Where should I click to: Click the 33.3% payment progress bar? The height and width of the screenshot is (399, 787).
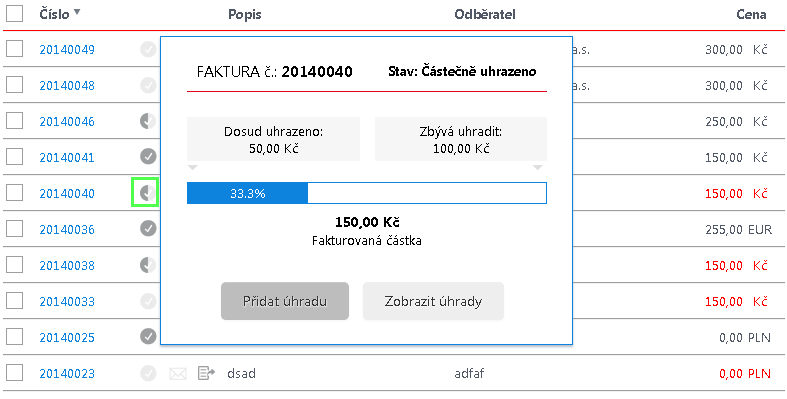[x=366, y=193]
